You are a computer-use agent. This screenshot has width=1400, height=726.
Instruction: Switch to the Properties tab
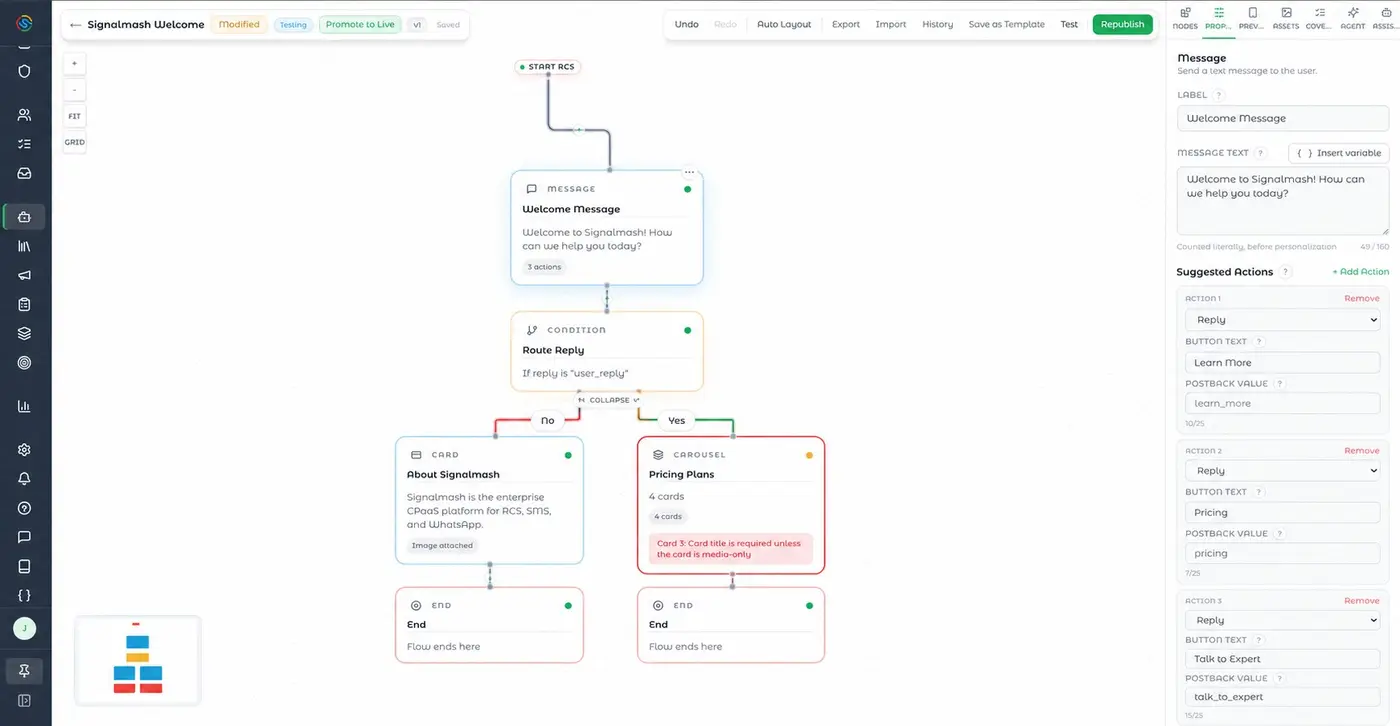[1219, 18]
